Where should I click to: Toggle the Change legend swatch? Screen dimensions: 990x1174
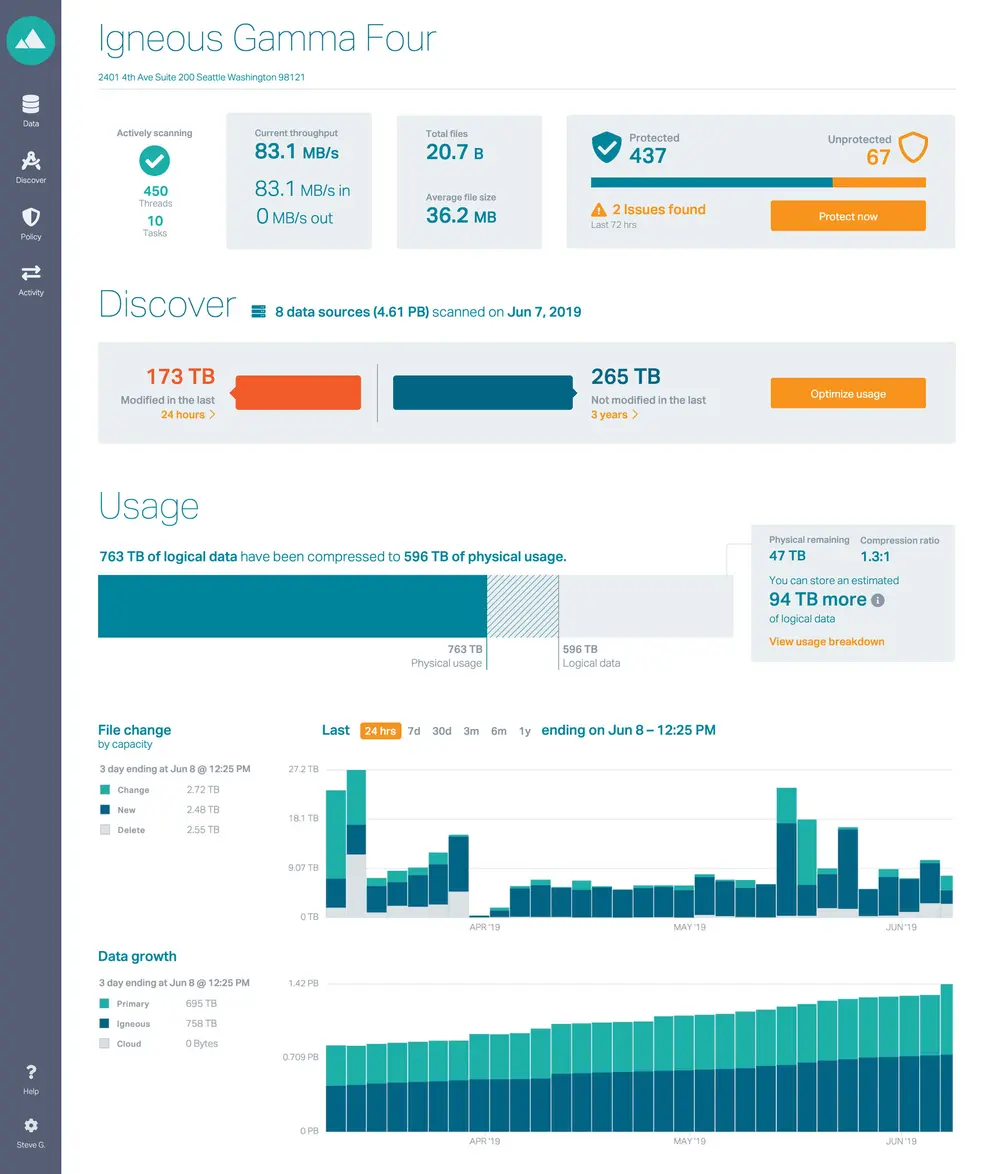105,789
